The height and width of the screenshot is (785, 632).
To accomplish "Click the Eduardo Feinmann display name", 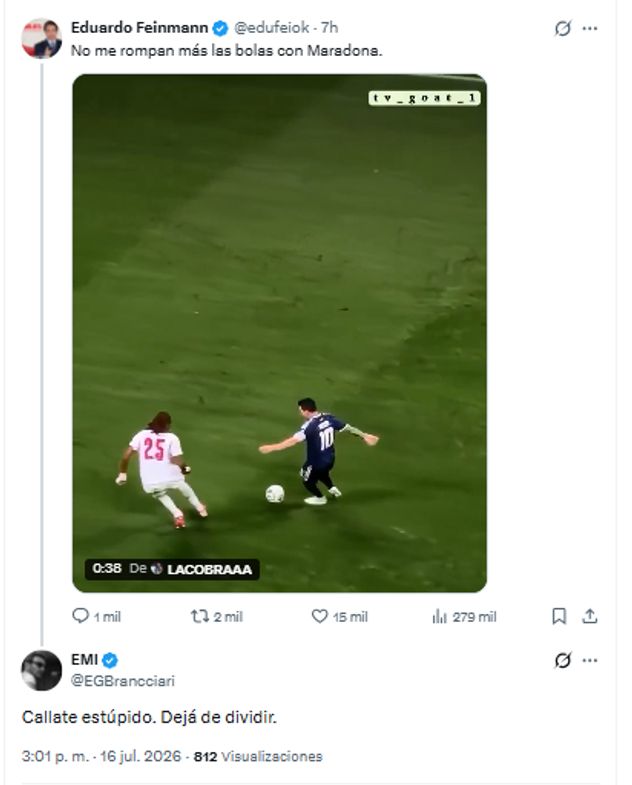I will coord(139,28).
